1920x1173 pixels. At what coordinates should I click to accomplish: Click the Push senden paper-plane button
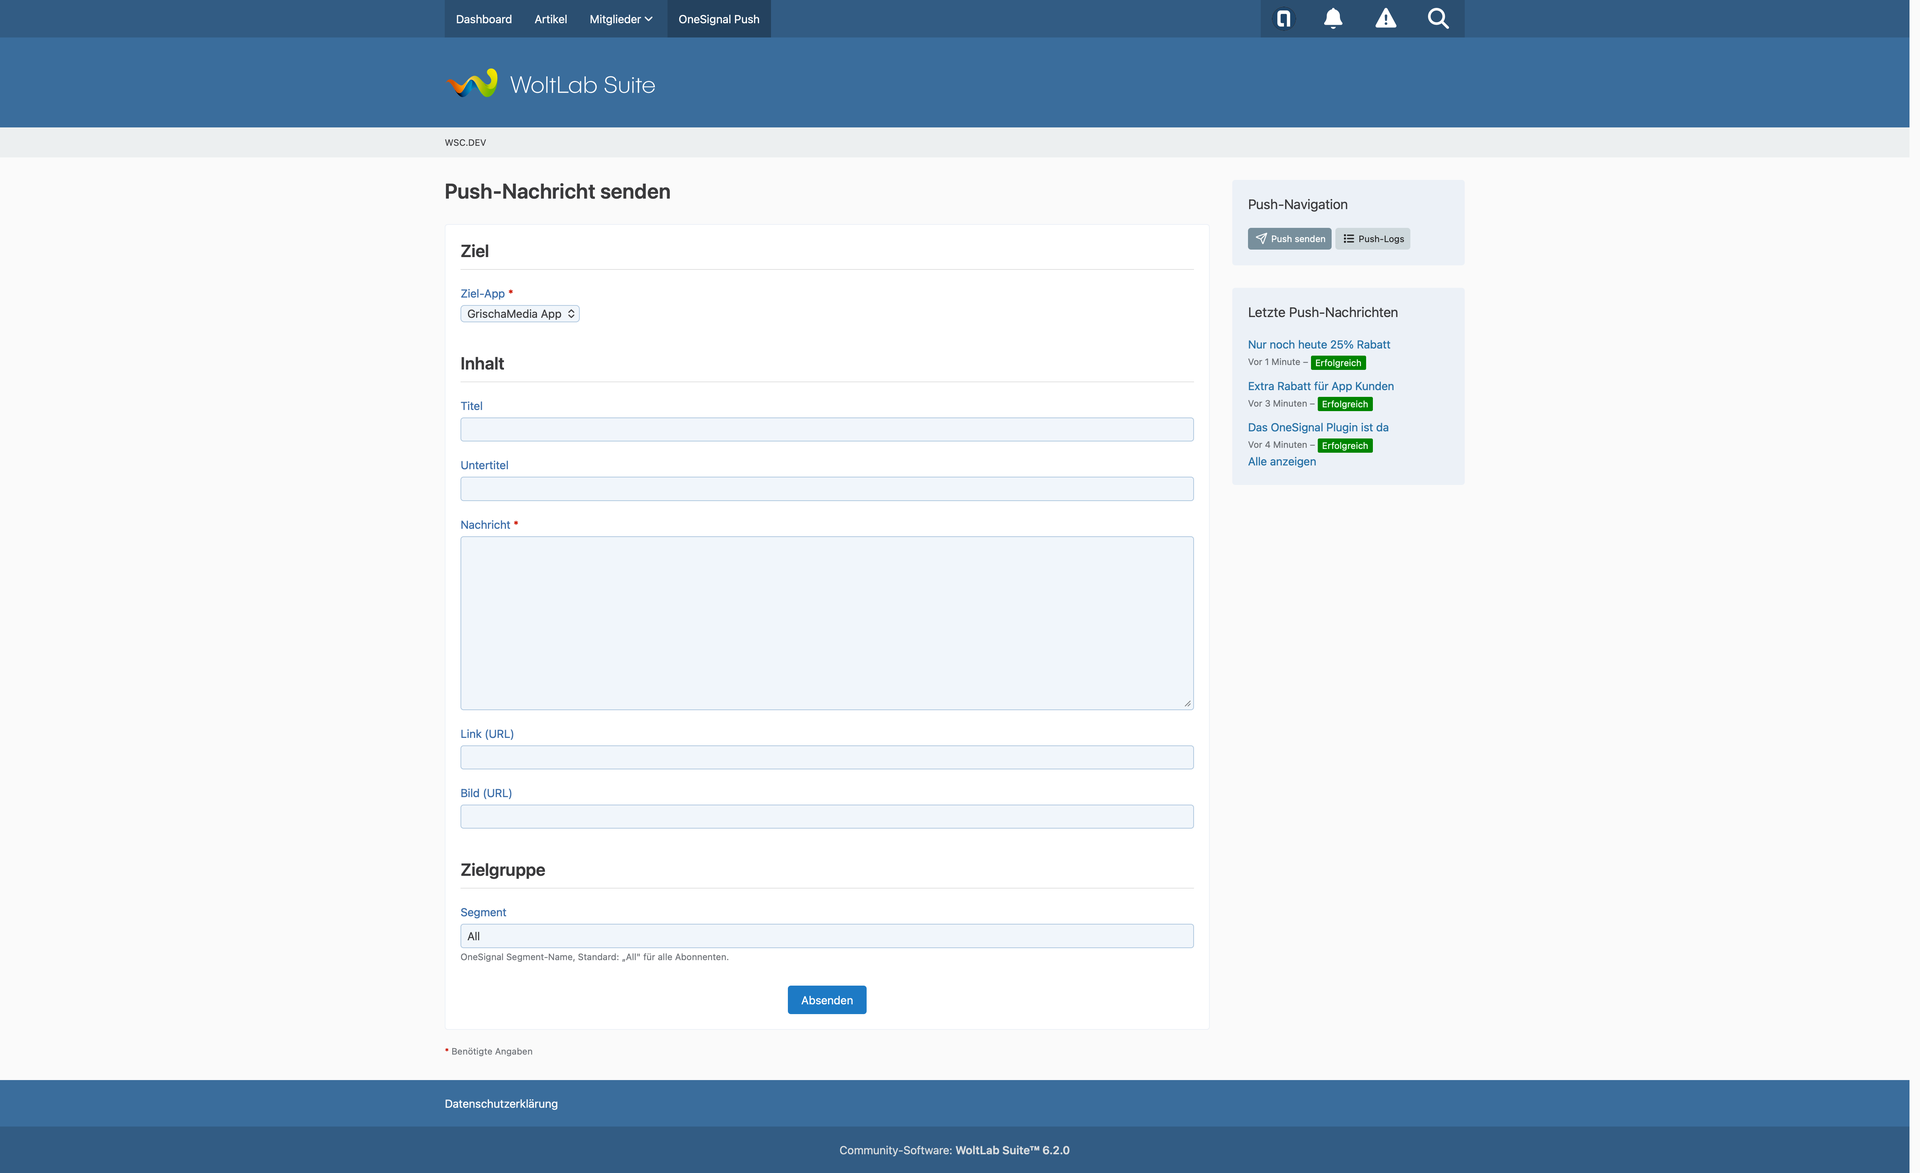tap(1289, 239)
